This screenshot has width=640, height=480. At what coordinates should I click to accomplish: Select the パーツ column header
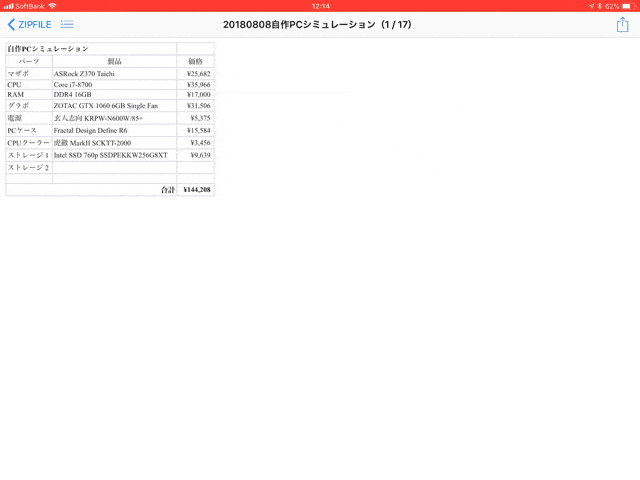[29, 61]
